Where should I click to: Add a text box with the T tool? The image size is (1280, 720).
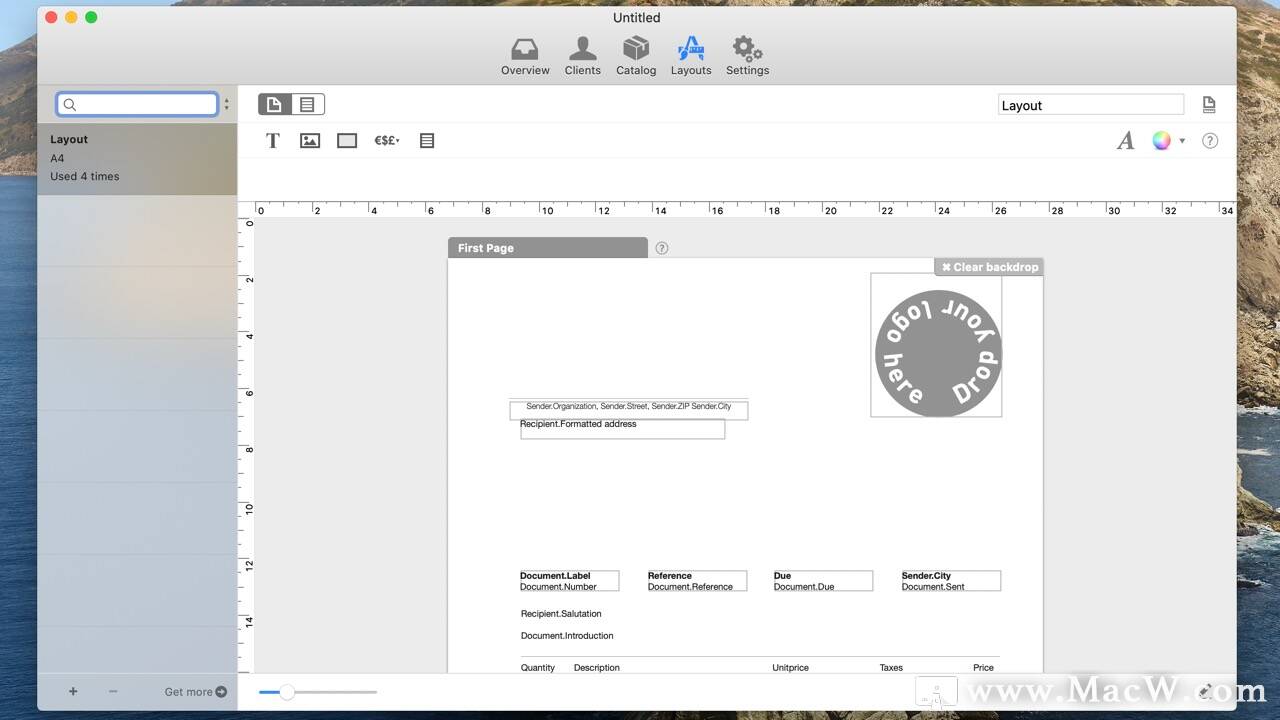272,141
